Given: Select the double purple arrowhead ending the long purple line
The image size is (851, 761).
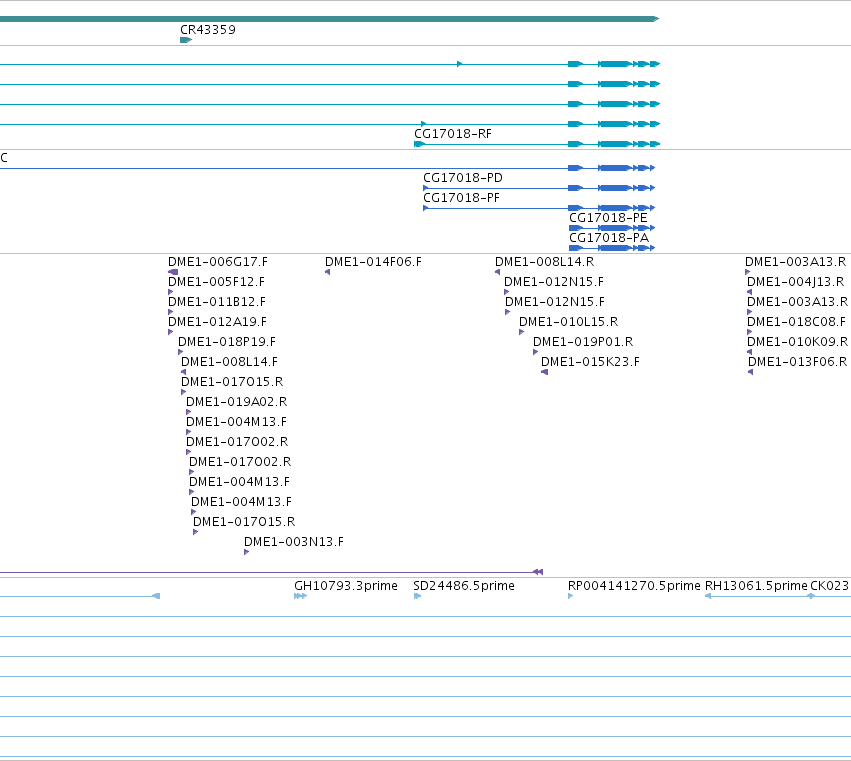Looking at the screenshot, I should 538,572.
